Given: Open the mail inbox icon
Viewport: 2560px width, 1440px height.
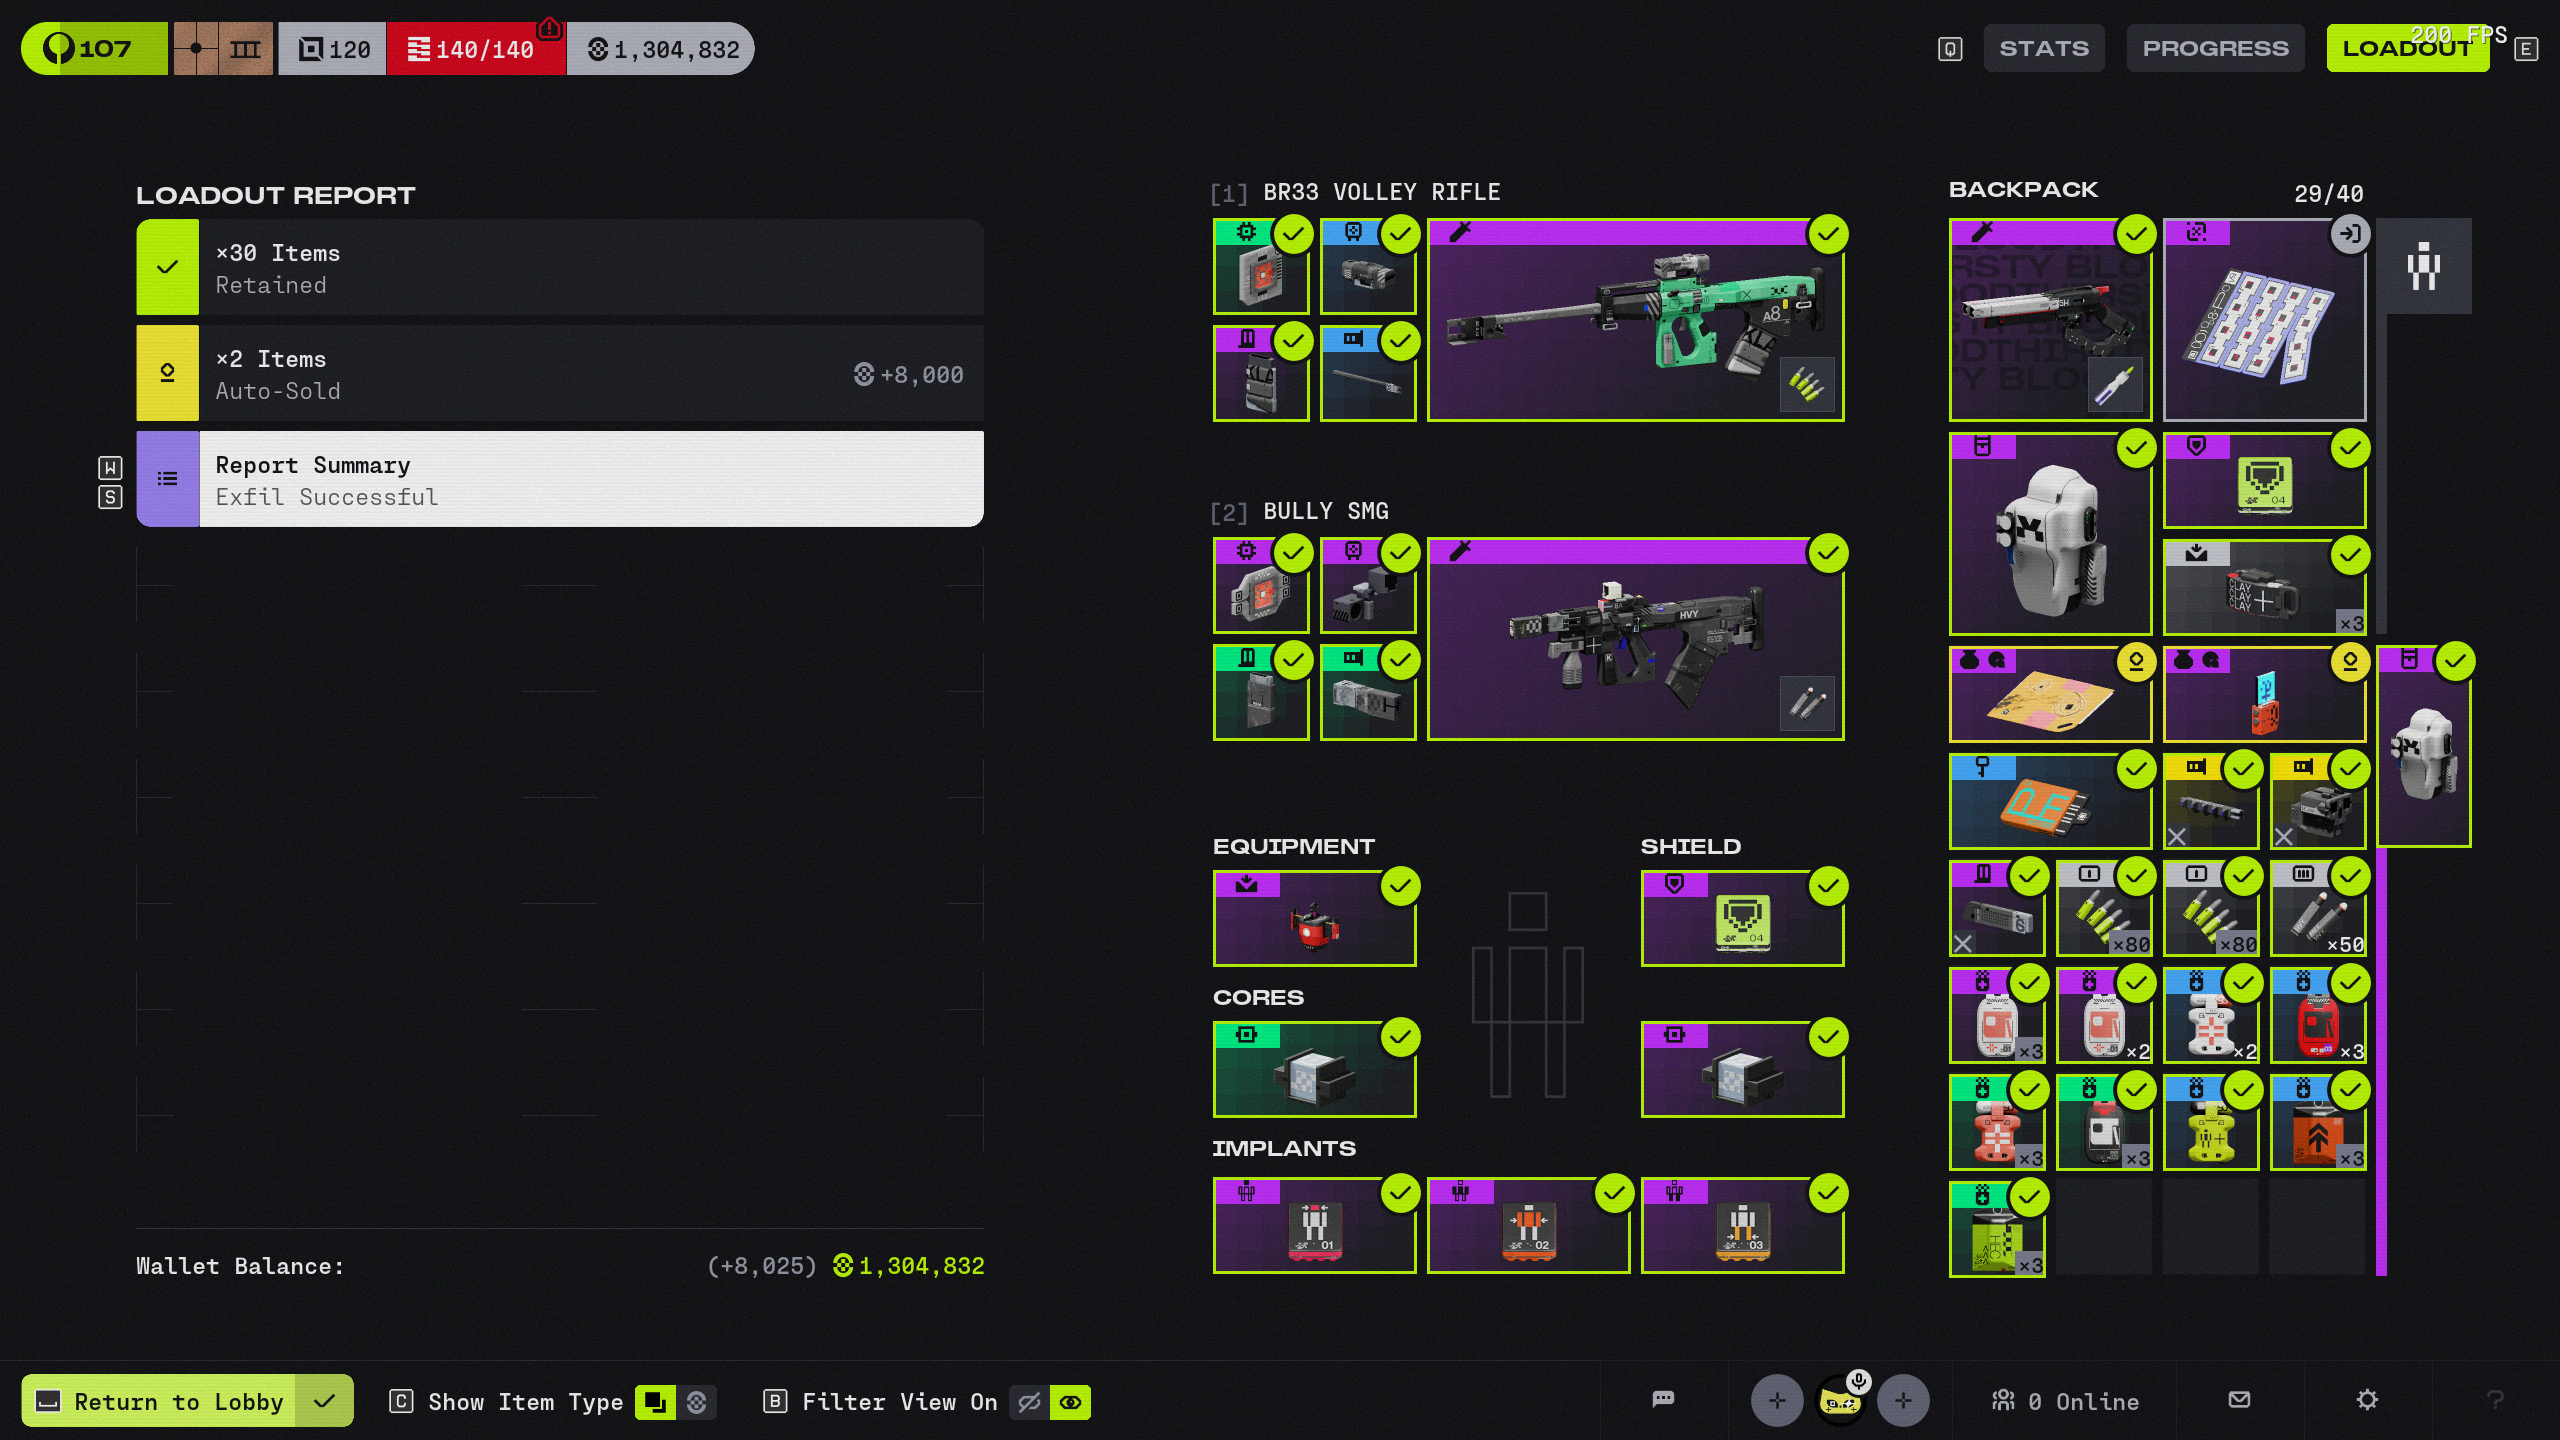Looking at the screenshot, I should coord(2239,1400).
